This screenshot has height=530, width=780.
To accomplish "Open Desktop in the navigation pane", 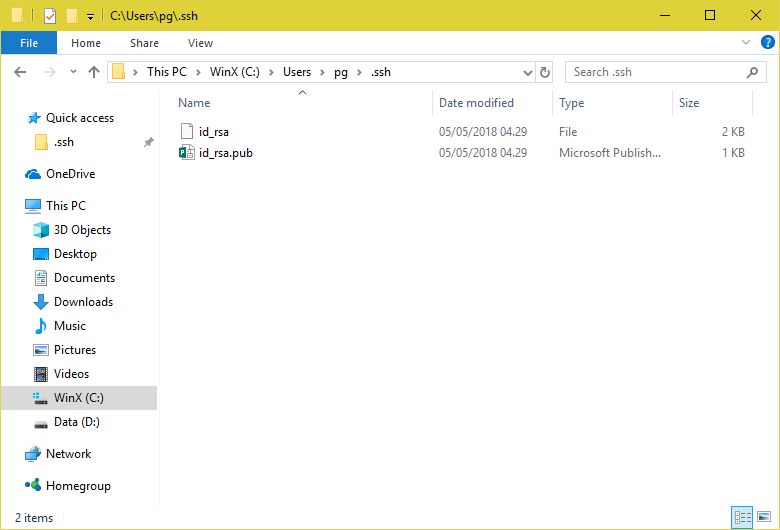I will pos(75,253).
